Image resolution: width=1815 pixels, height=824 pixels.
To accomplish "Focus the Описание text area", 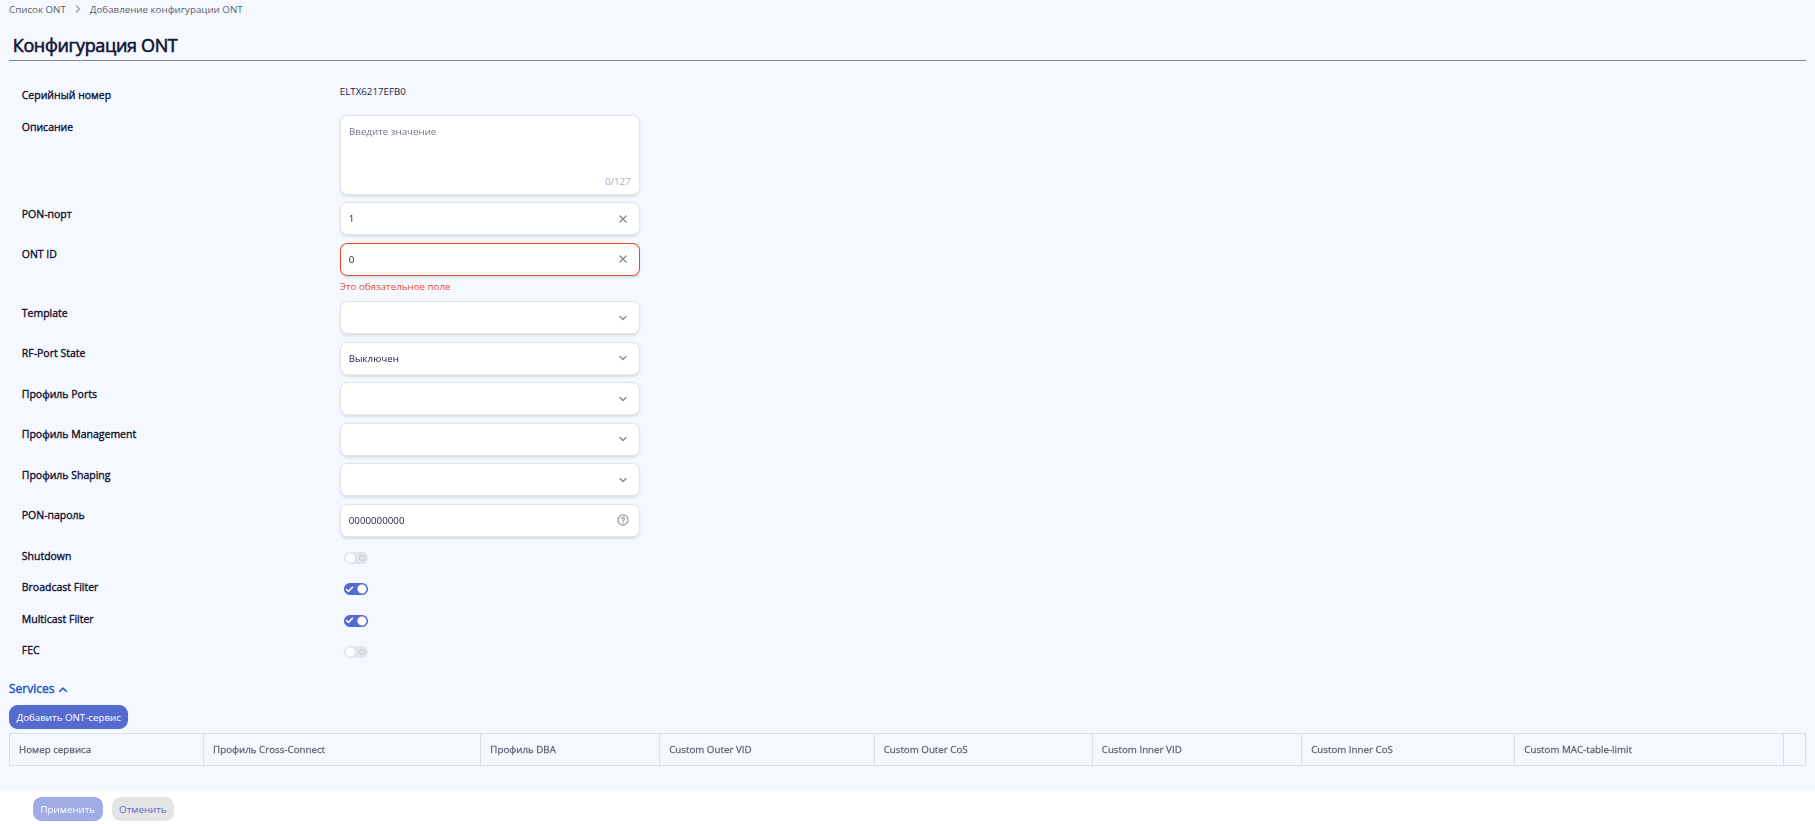I will click(490, 155).
